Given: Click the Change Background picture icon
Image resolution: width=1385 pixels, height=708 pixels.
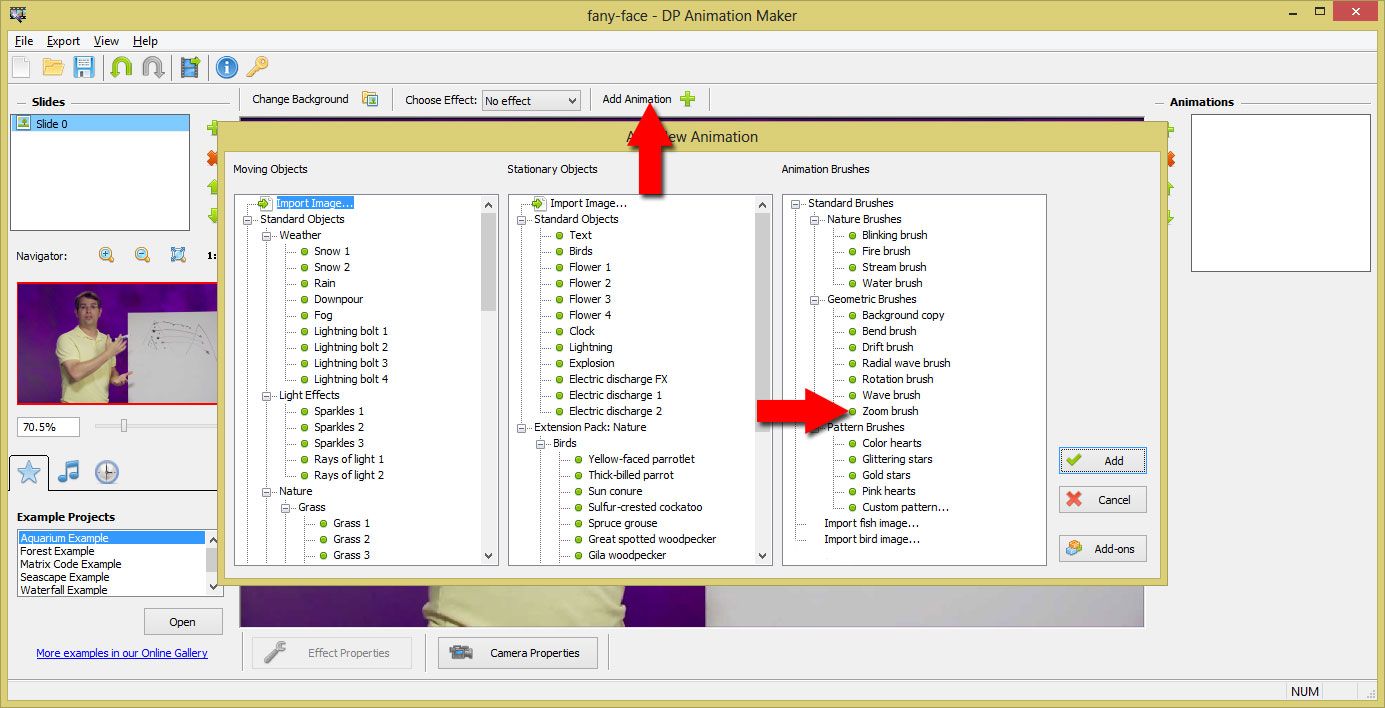Looking at the screenshot, I should tap(370, 99).
